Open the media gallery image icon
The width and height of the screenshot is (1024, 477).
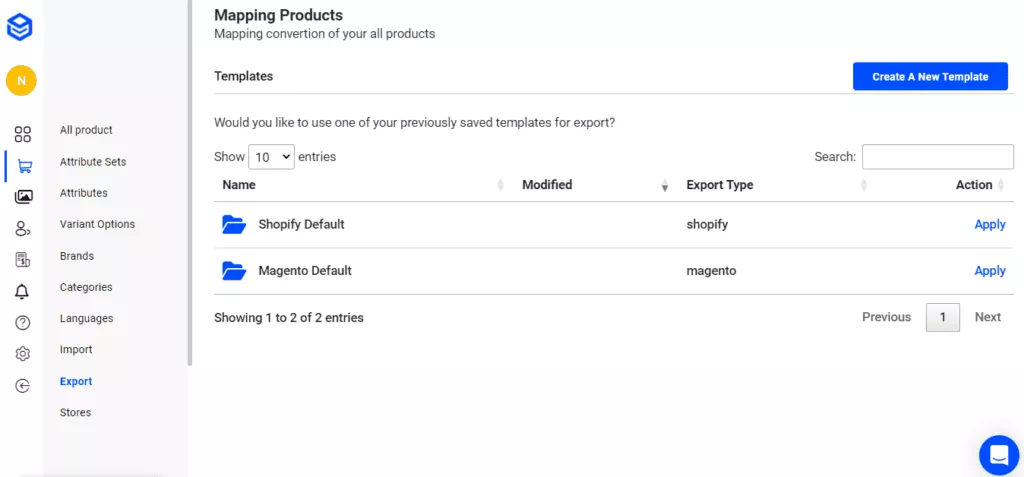click(x=23, y=197)
